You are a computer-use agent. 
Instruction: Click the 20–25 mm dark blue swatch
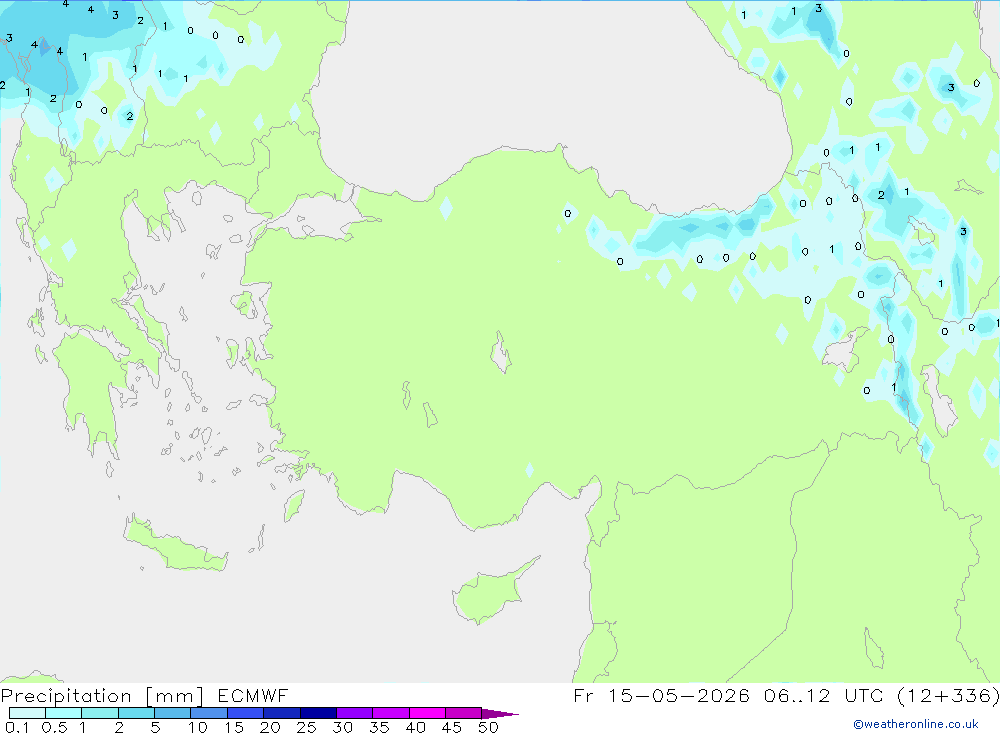point(282,713)
